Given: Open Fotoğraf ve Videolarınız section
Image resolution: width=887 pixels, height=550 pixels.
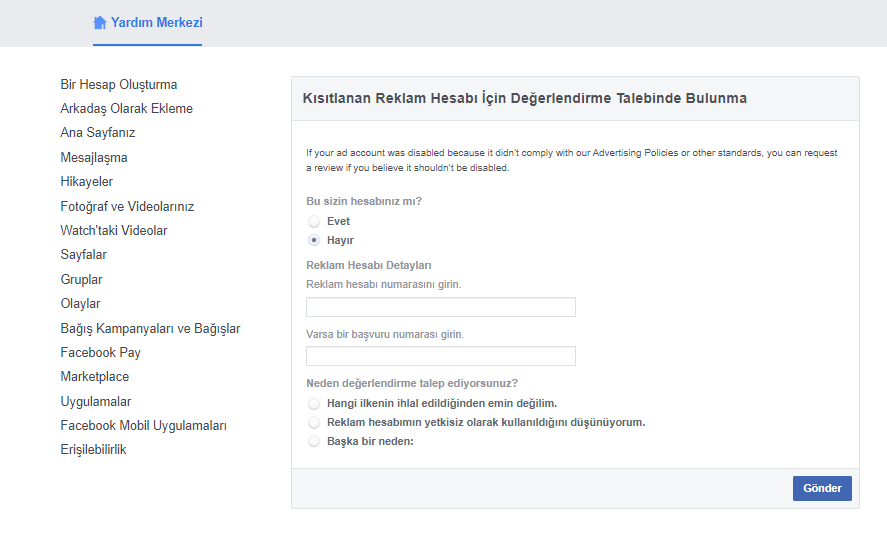Looking at the screenshot, I should pos(127,206).
